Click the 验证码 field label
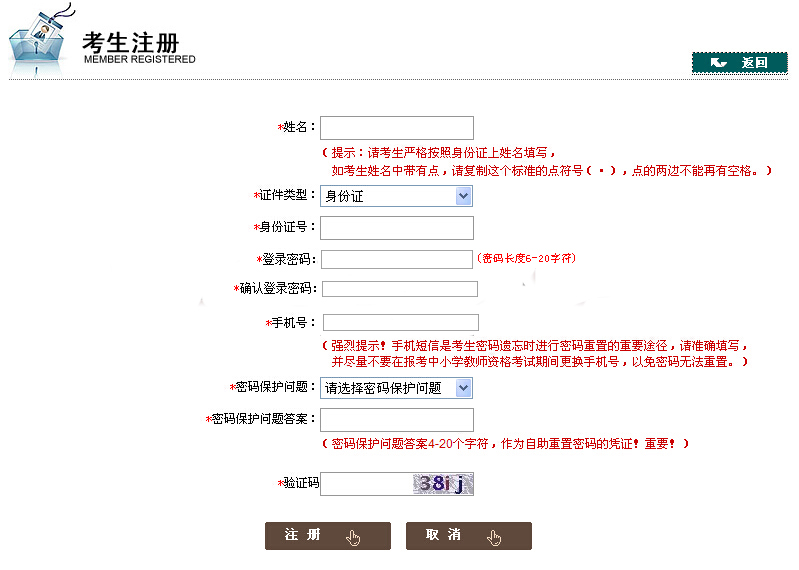 pyautogui.click(x=298, y=482)
